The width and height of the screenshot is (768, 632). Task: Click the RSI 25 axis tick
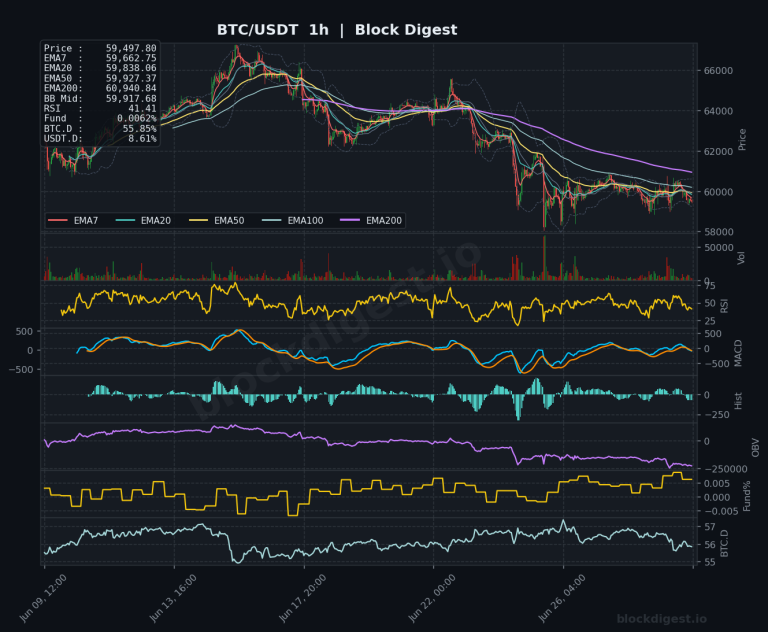pyautogui.click(x=710, y=321)
